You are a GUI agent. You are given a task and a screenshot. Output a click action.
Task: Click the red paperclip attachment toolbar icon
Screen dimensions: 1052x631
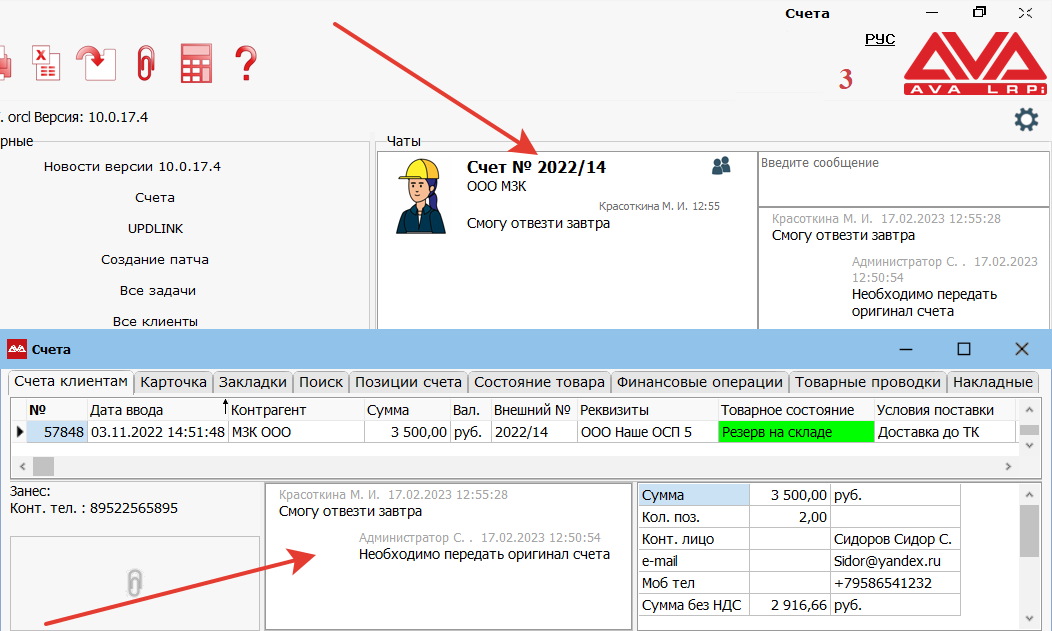coord(146,62)
